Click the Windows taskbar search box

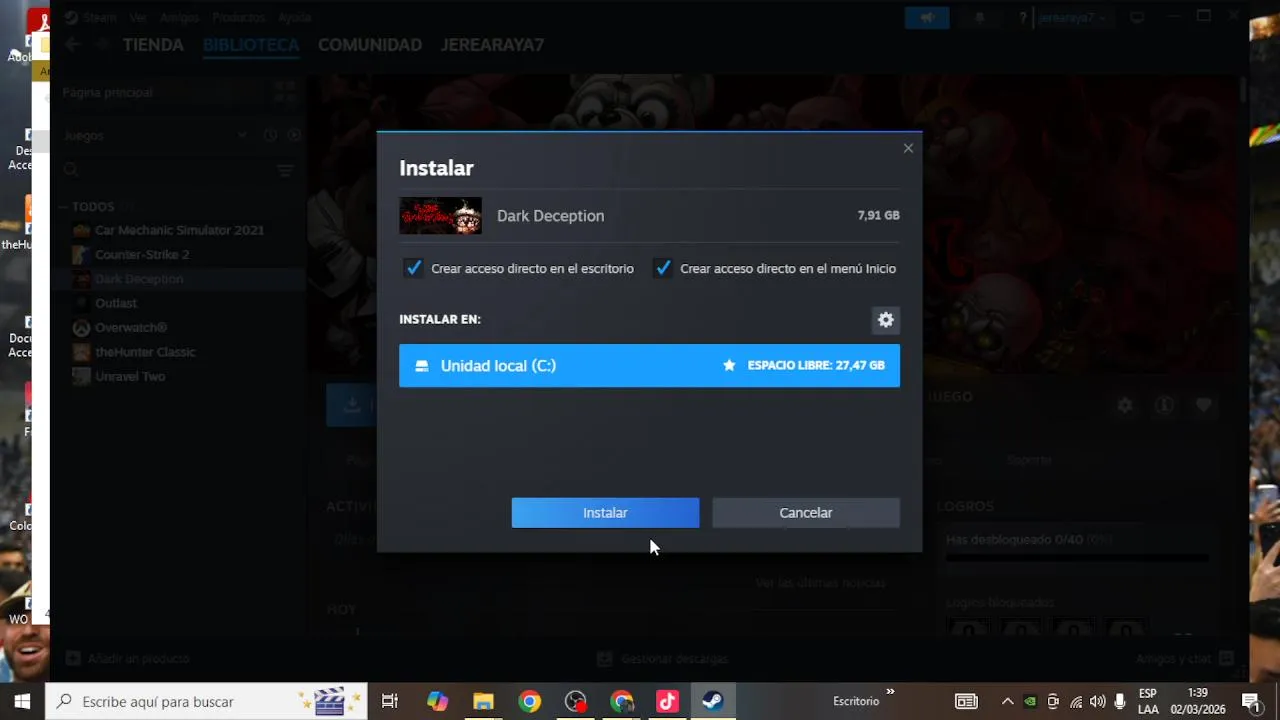tap(206, 701)
